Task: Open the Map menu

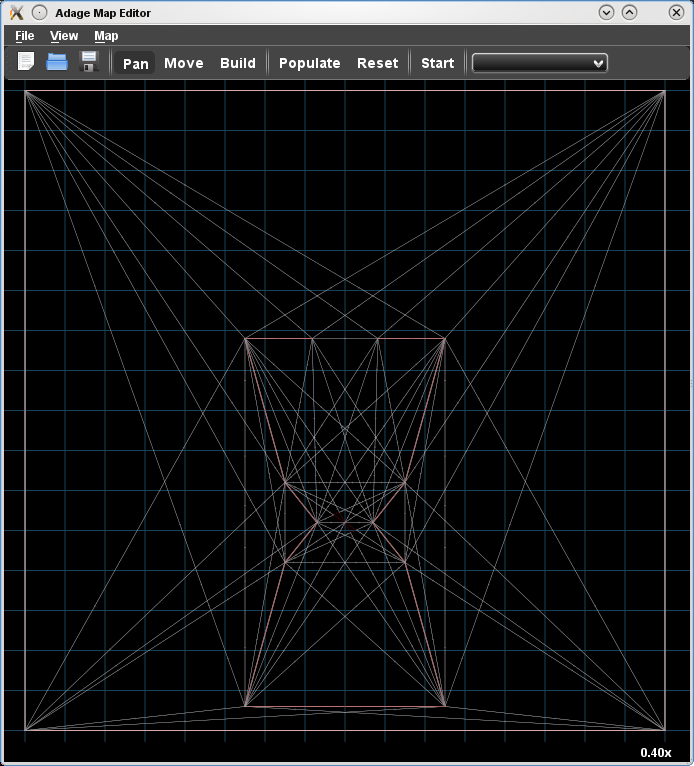Action: (x=106, y=36)
